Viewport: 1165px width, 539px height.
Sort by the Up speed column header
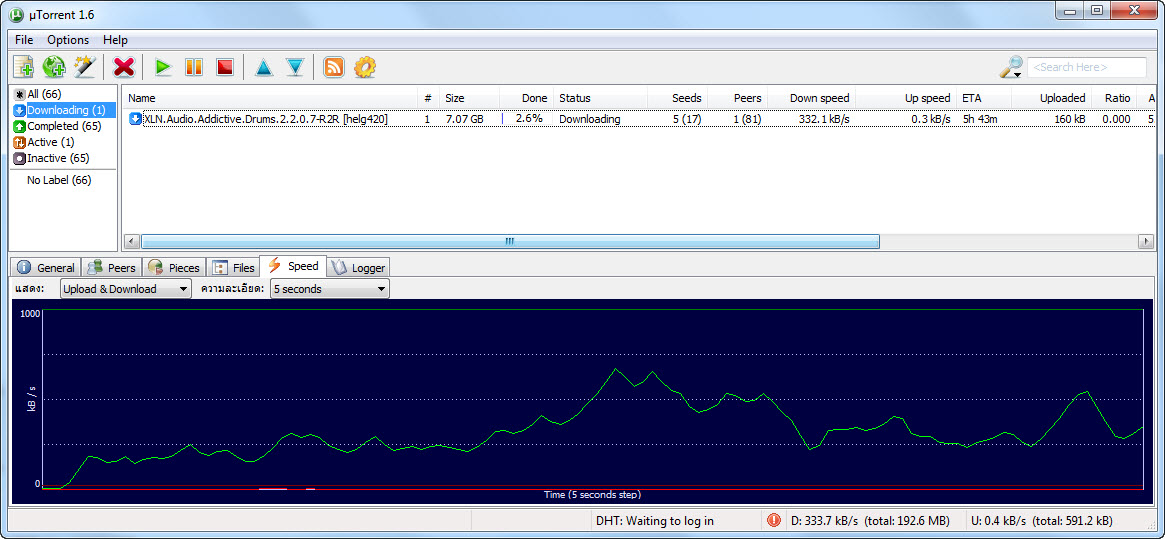[x=906, y=98]
